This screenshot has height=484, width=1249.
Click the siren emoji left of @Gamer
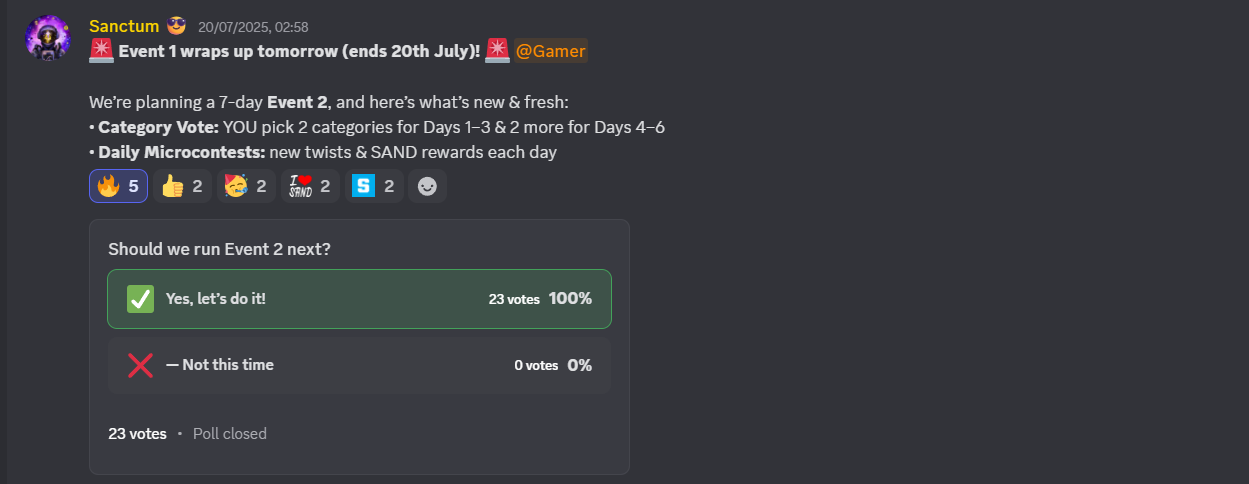pos(497,51)
